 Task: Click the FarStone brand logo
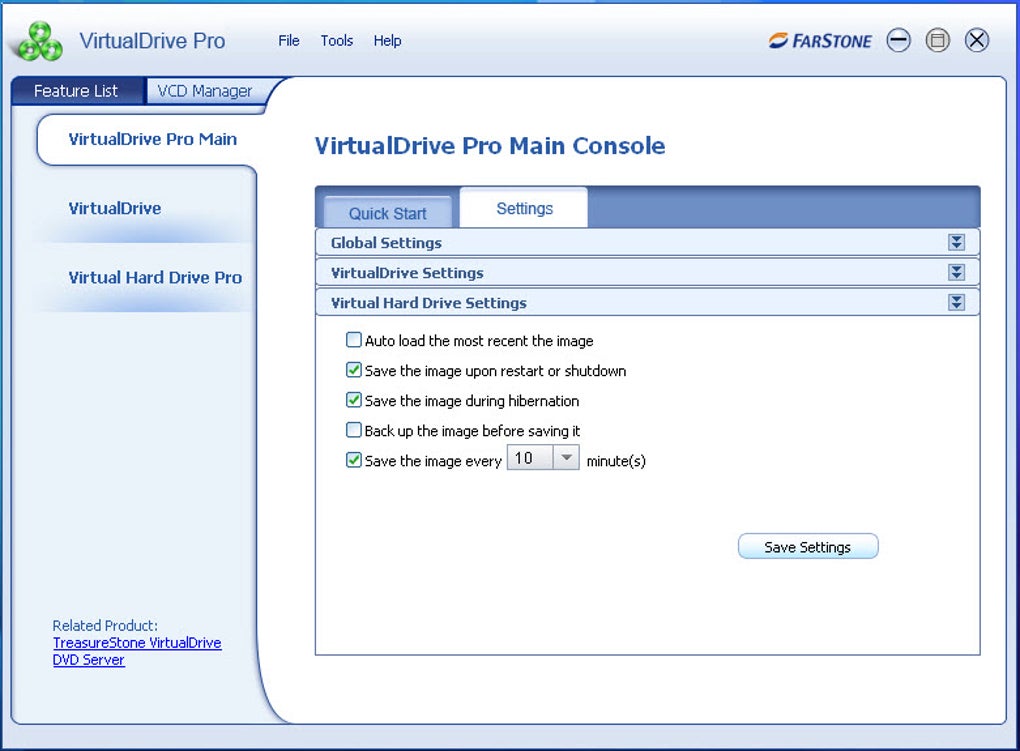pyautogui.click(x=820, y=41)
